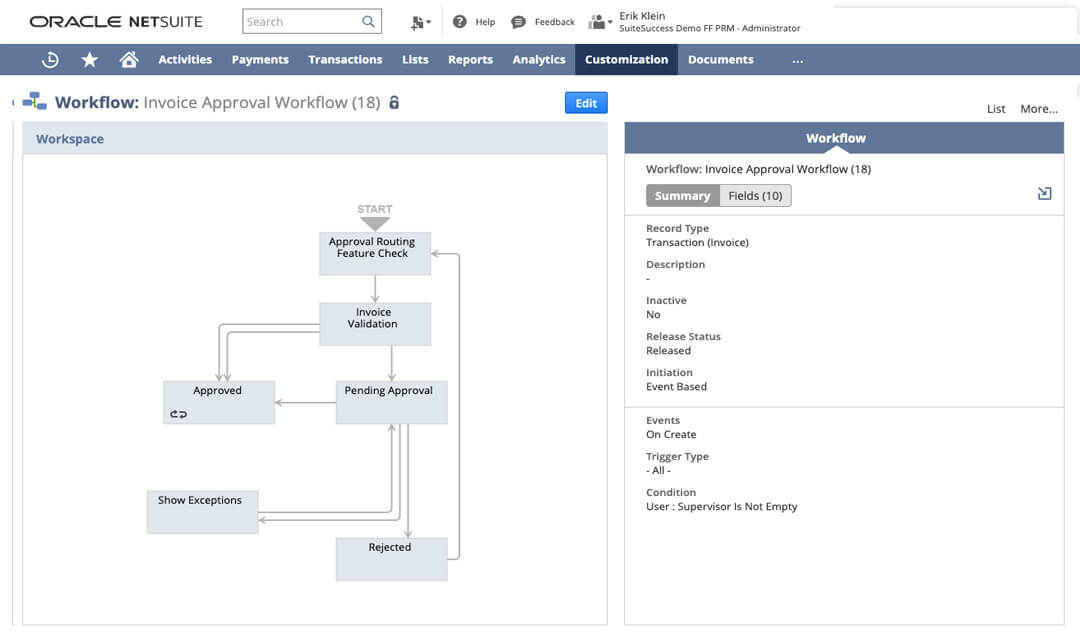This screenshot has width=1080, height=636.
Task: Open the Analytics menu
Action: point(539,60)
